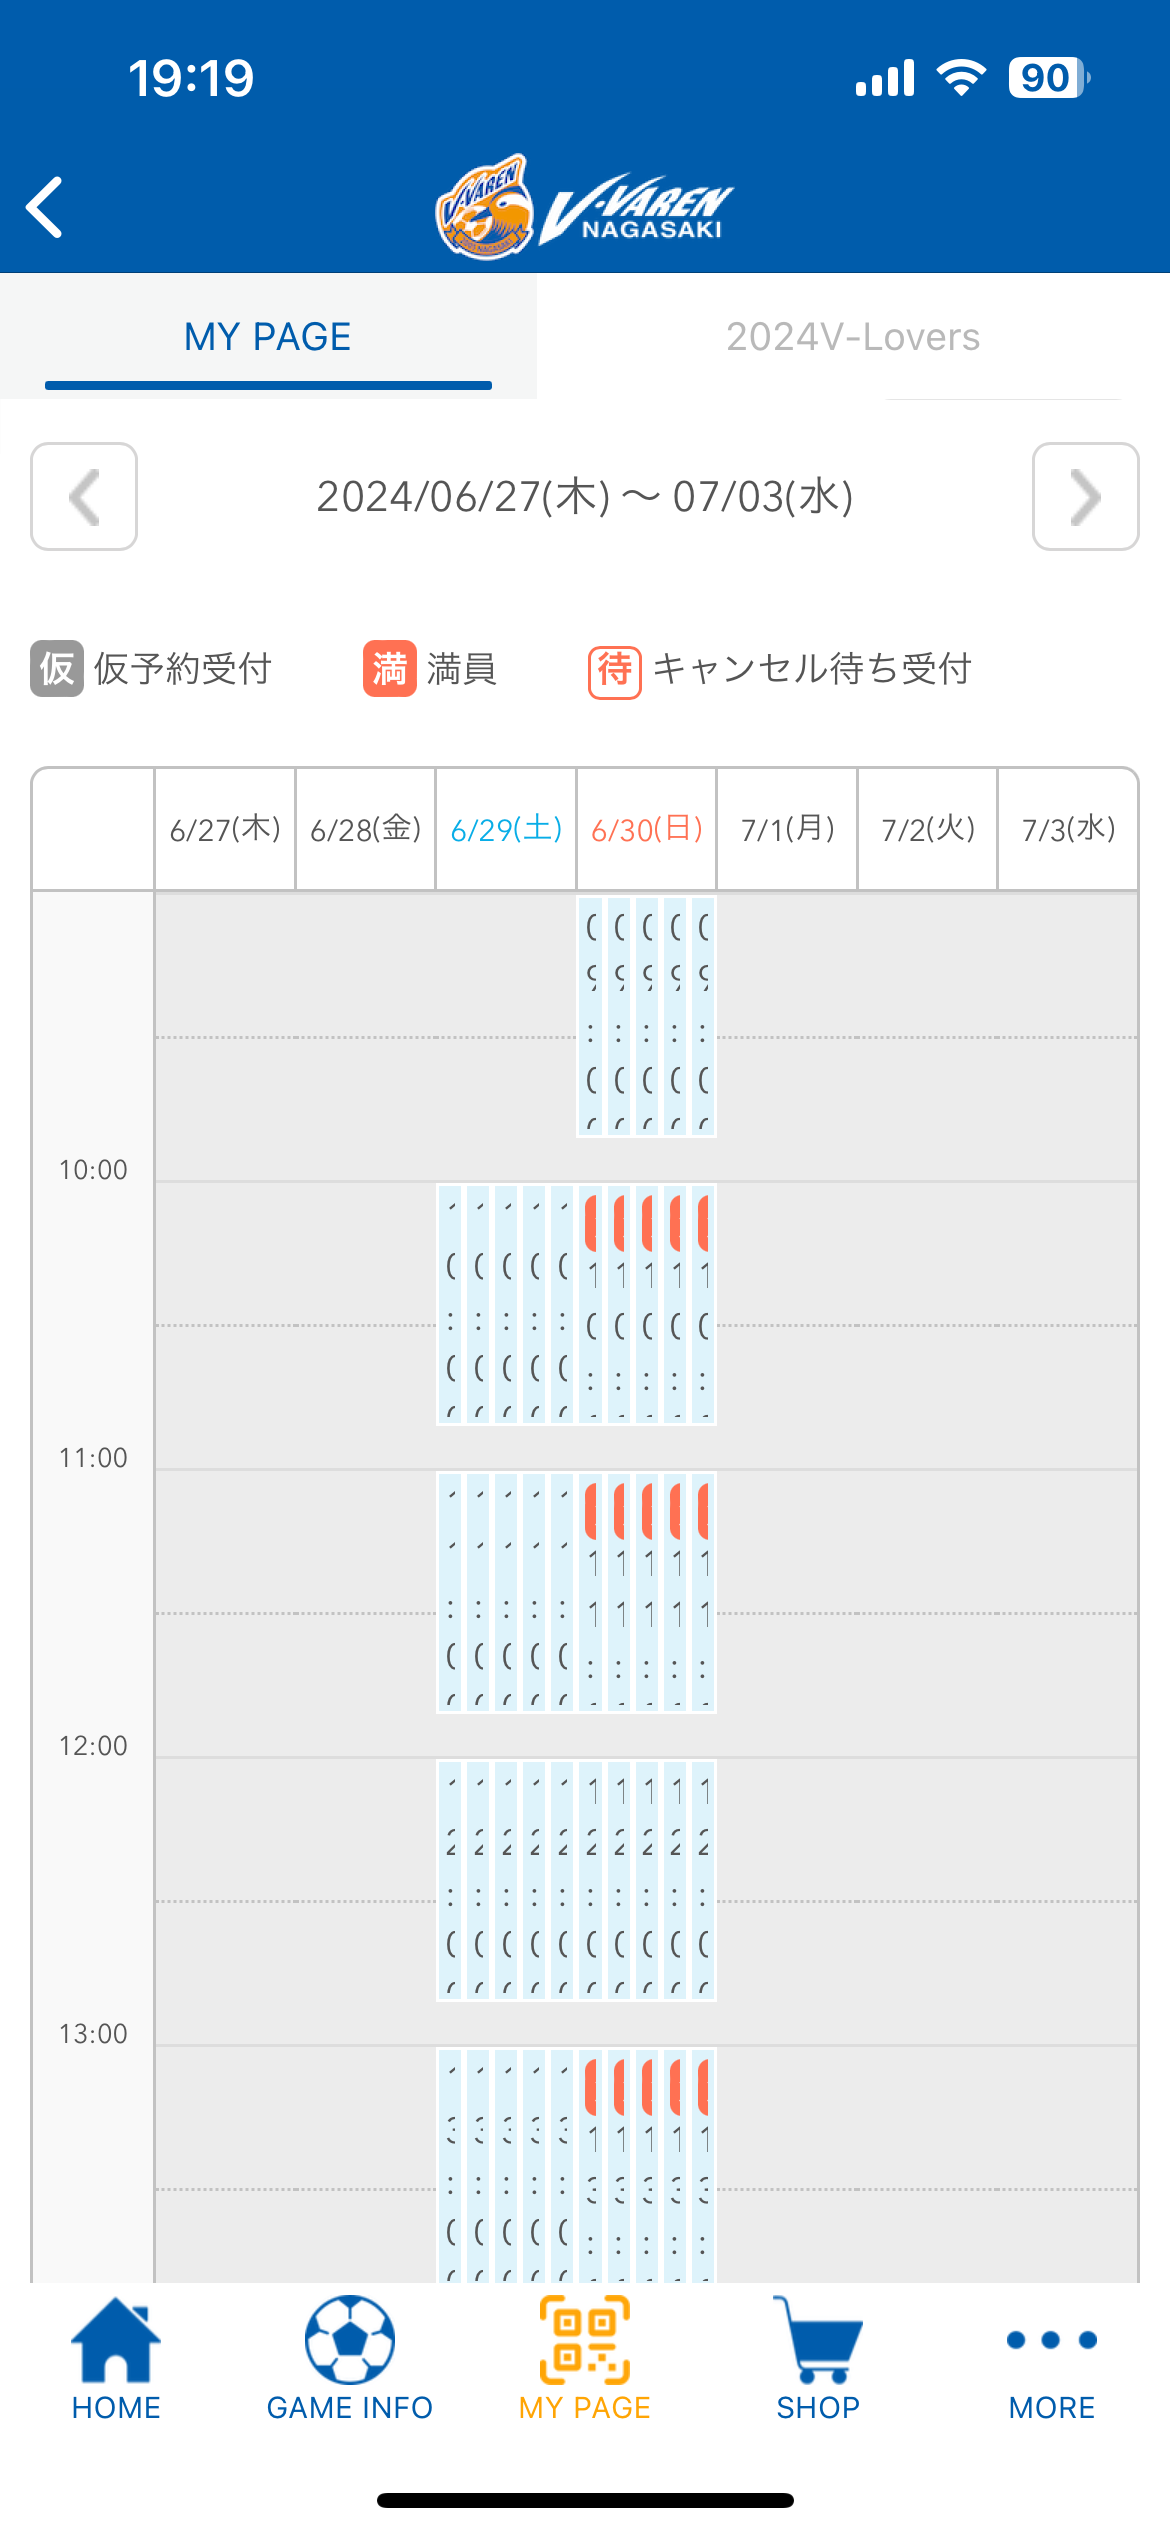
Task: Select the 6/29(土) column header
Action: tap(506, 829)
